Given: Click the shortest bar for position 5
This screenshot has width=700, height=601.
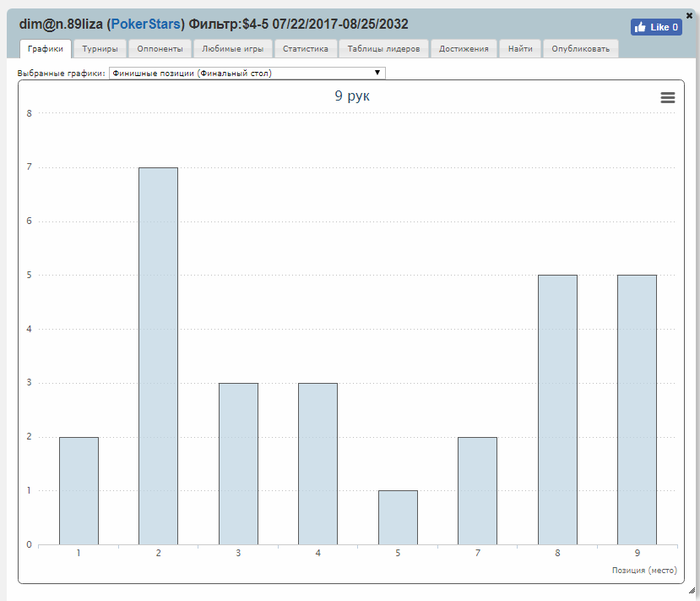Looking at the screenshot, I should 398,518.
